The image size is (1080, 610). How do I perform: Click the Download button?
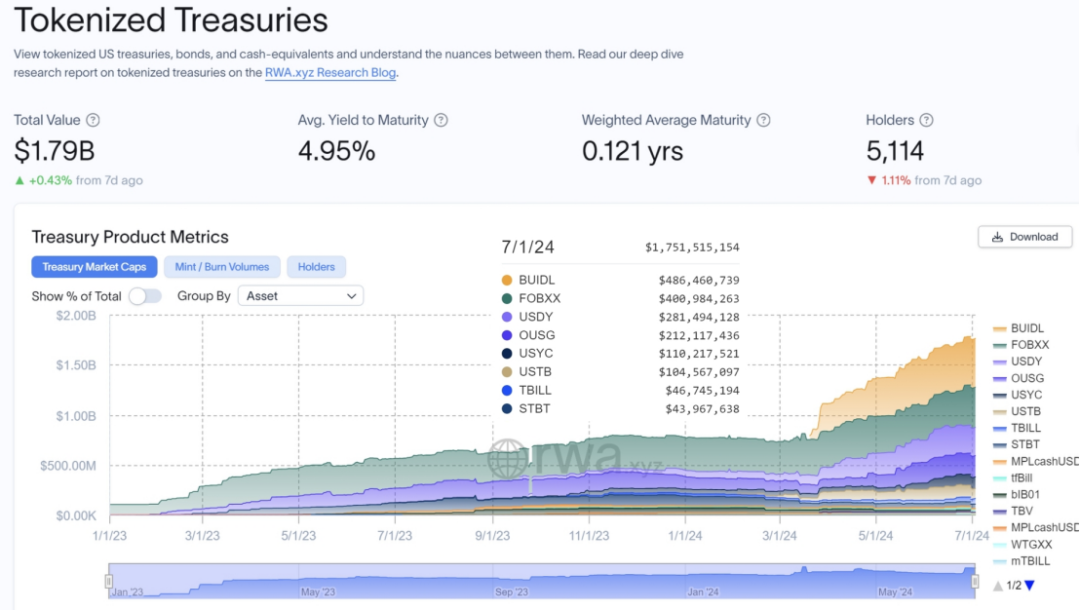tap(1025, 237)
